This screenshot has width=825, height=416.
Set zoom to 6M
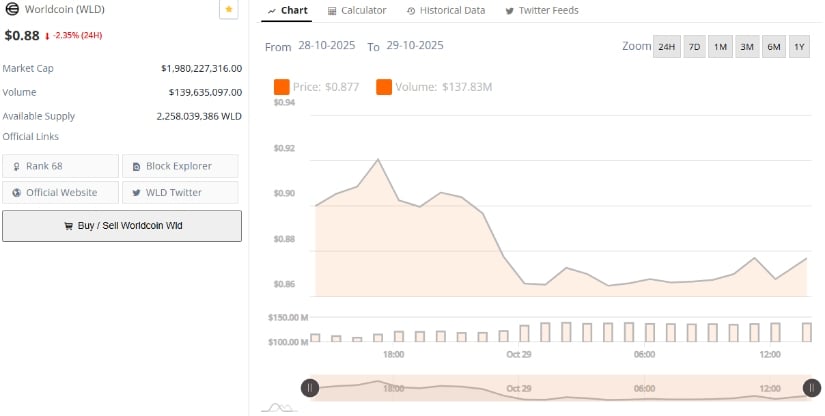point(774,47)
